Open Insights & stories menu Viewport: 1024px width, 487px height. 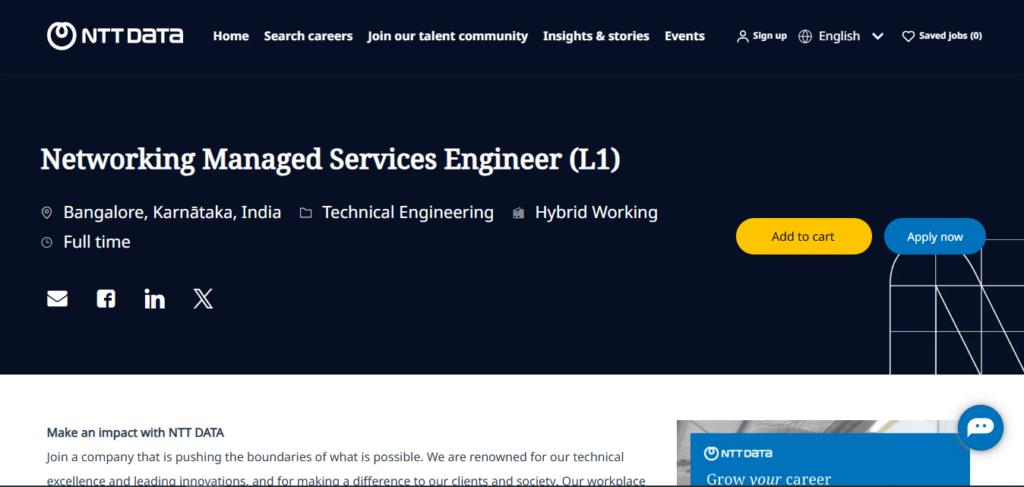596,36
